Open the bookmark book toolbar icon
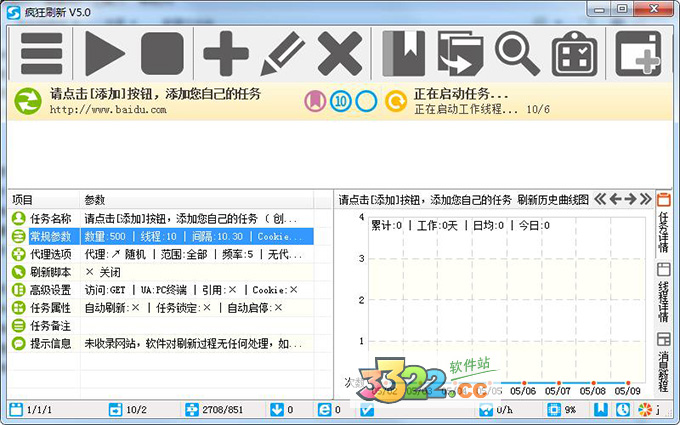The height and width of the screenshot is (425, 680). 404,53
